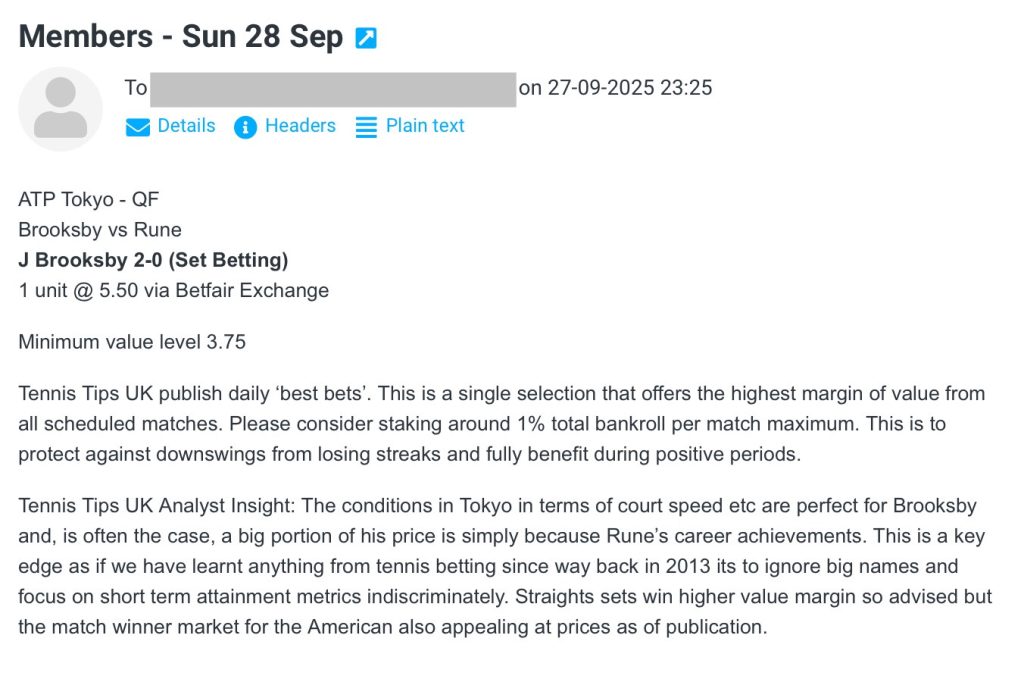Screen dimensions: 1024x679
Task: Click the subject 'Members - Sun 28 Sep'
Action: pyautogui.click(x=181, y=37)
